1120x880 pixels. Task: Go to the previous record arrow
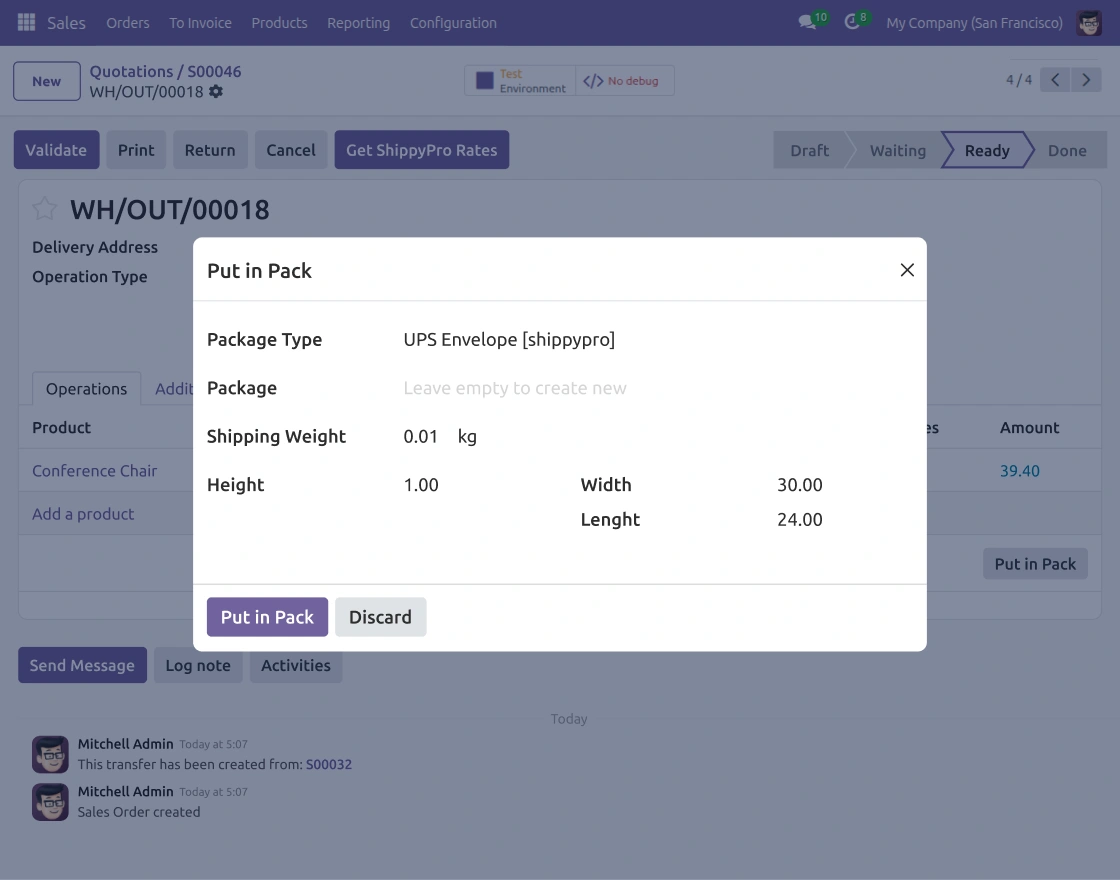1055,80
